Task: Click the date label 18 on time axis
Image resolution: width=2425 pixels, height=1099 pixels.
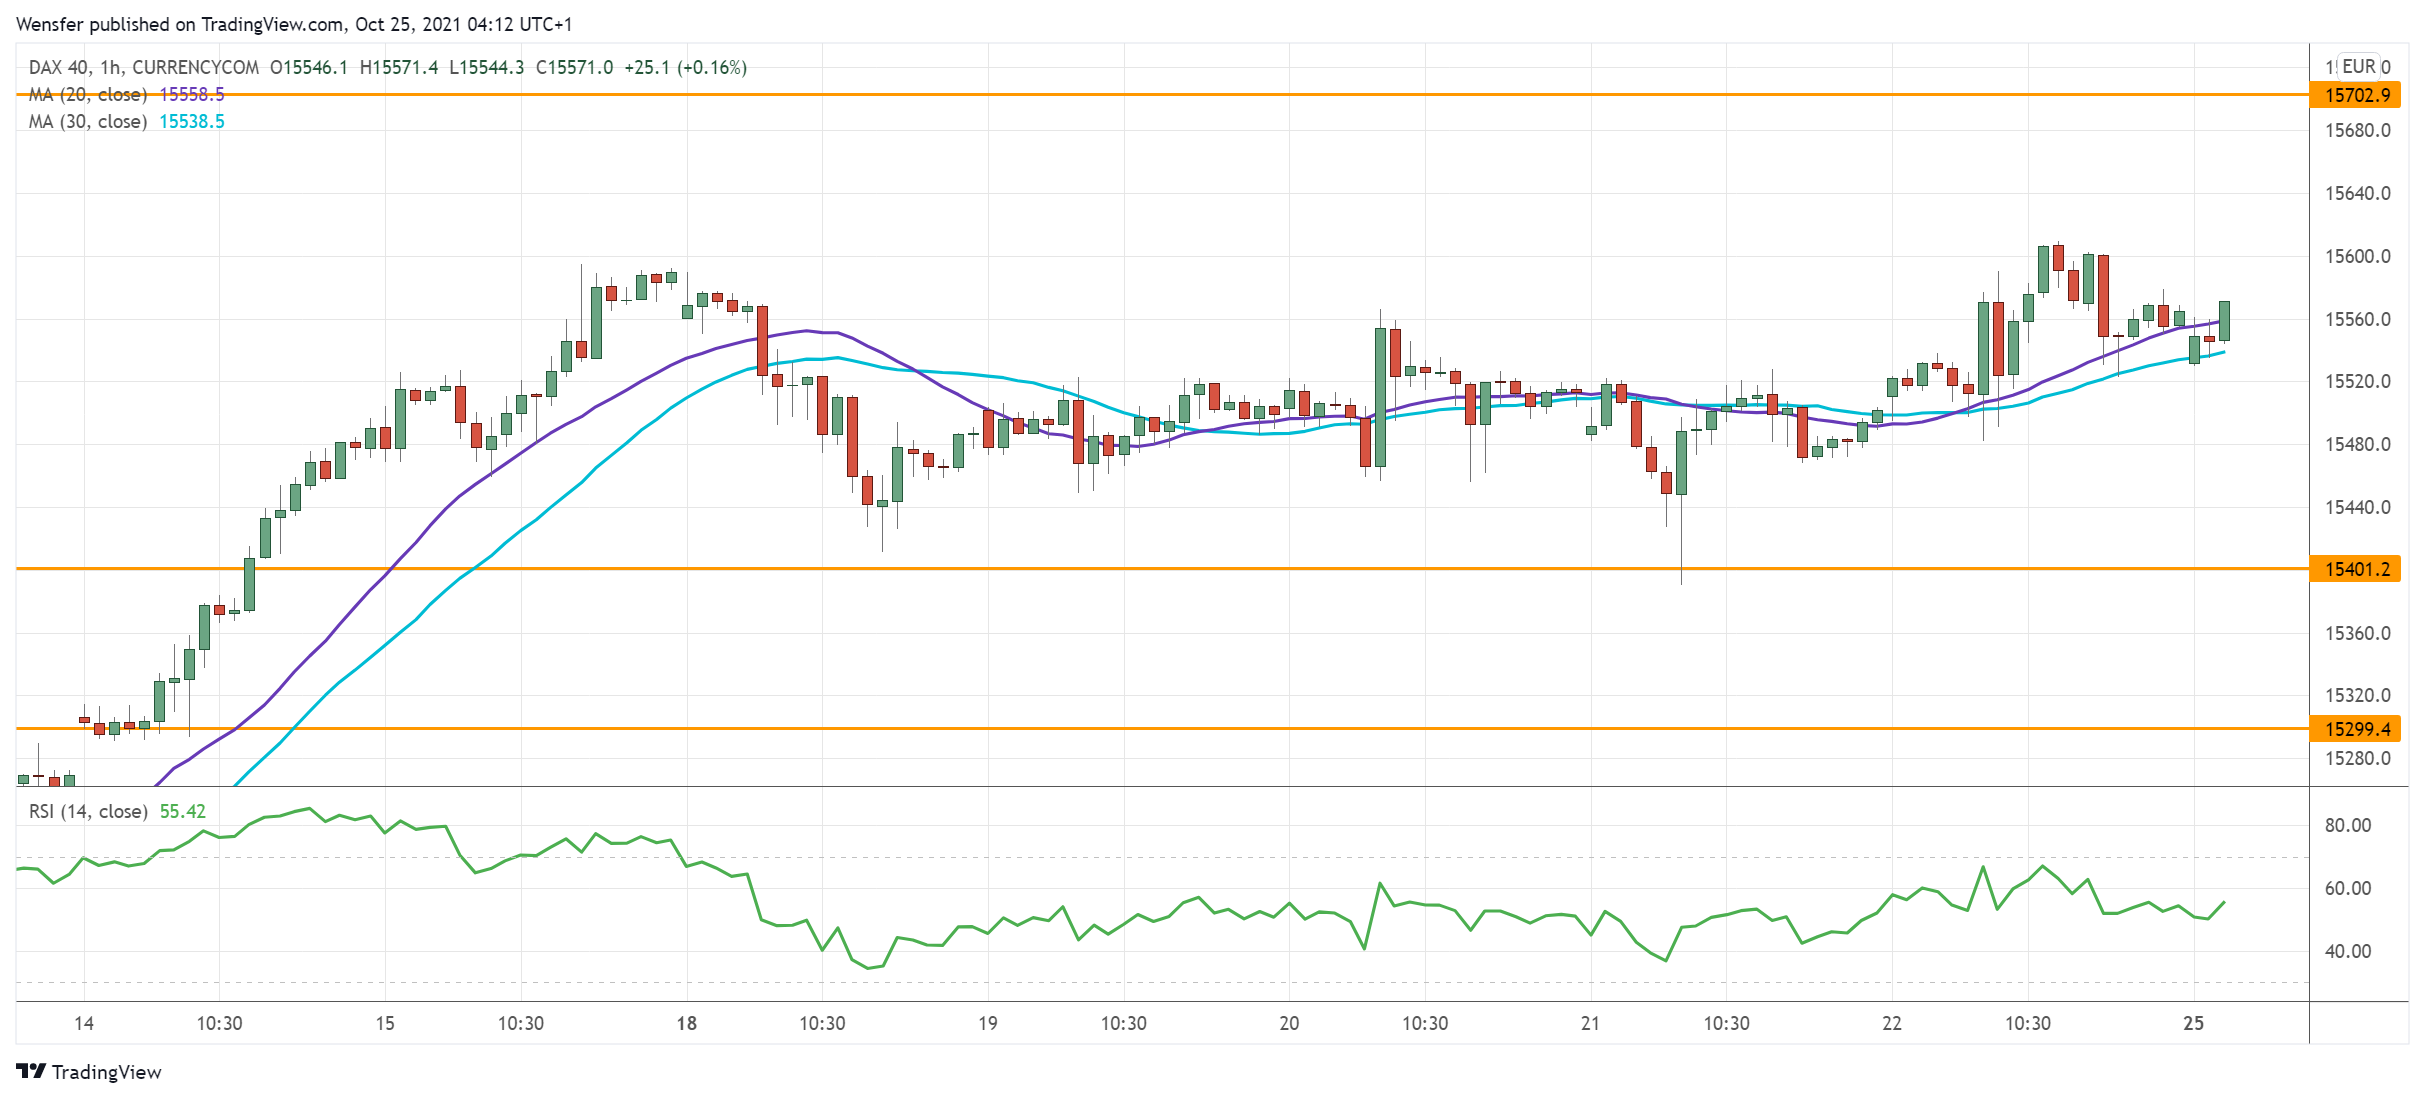Action: click(686, 1023)
